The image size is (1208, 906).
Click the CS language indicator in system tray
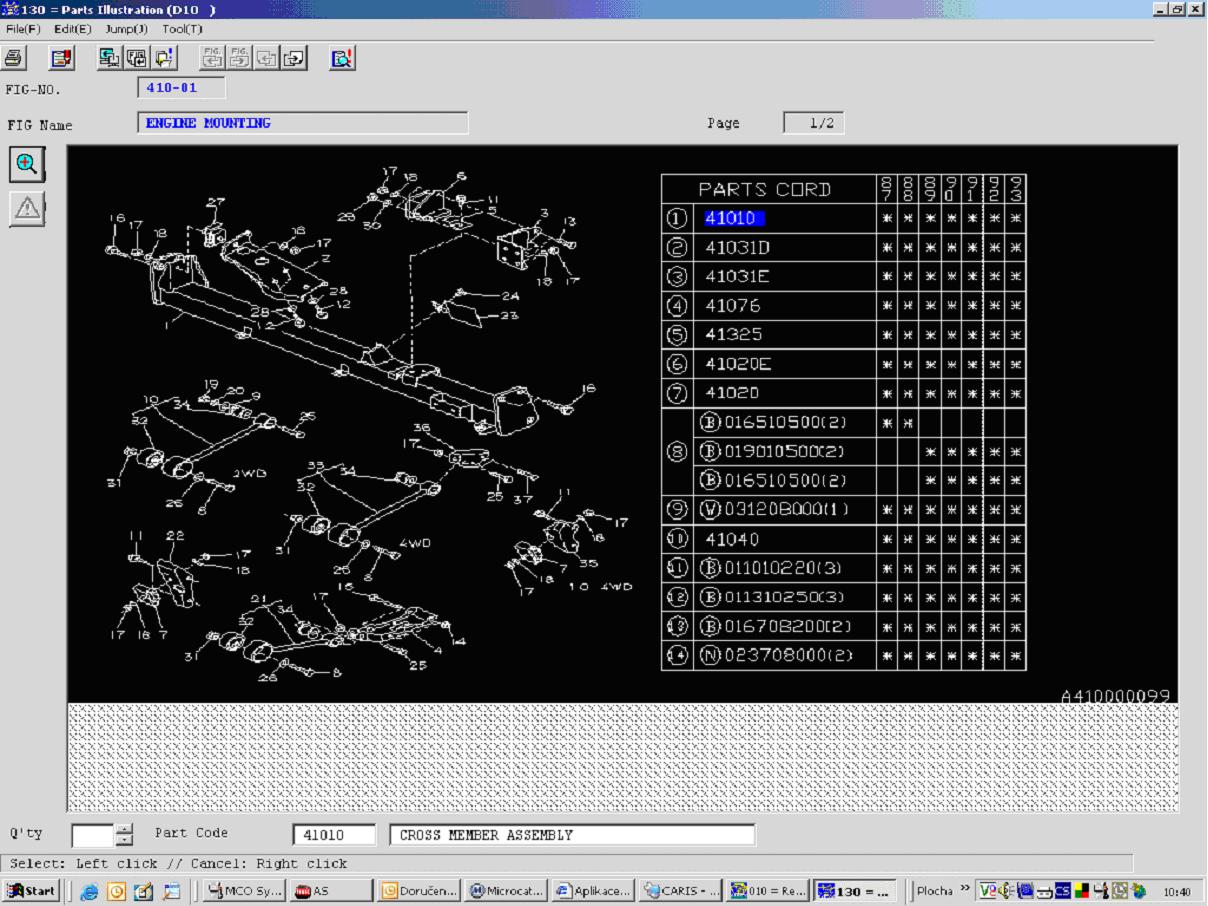(x=1062, y=891)
